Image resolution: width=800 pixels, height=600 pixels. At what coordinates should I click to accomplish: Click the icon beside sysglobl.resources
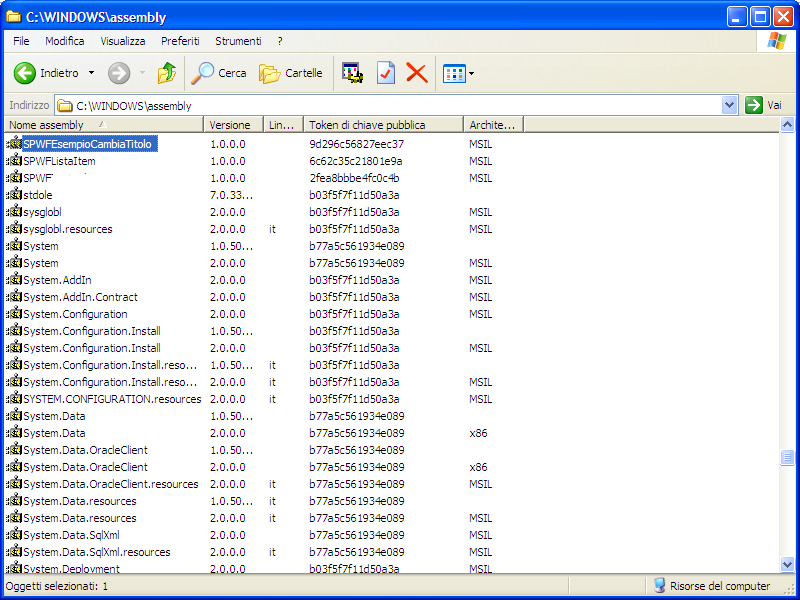(14, 229)
